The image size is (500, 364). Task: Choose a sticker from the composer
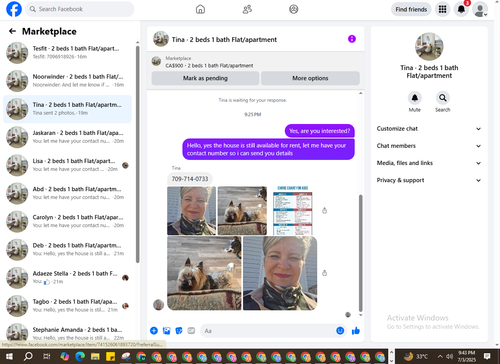tap(179, 331)
